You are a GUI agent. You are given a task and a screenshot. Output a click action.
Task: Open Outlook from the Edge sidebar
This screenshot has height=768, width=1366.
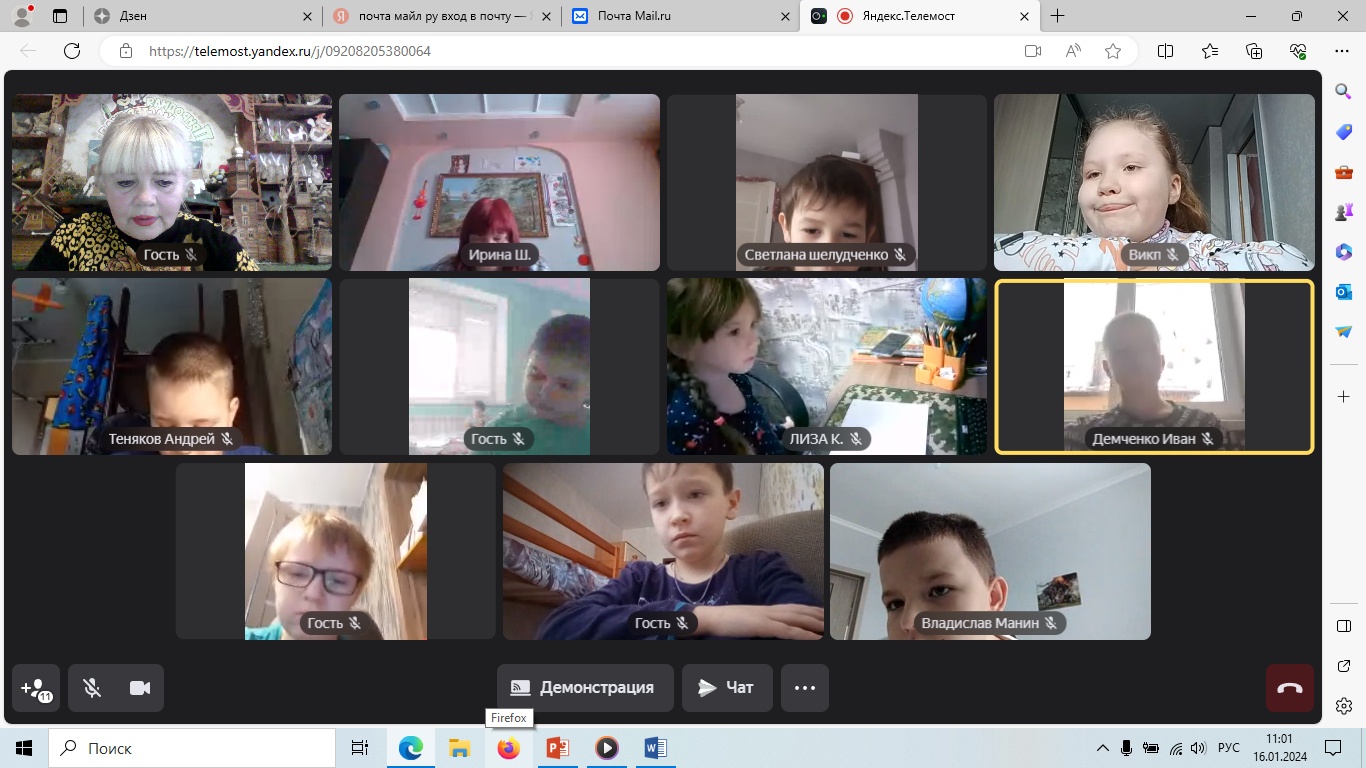pos(1344,292)
